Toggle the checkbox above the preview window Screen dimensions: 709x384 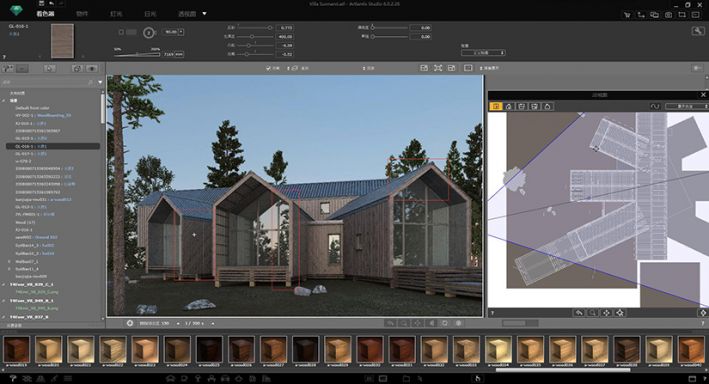[x=268, y=68]
